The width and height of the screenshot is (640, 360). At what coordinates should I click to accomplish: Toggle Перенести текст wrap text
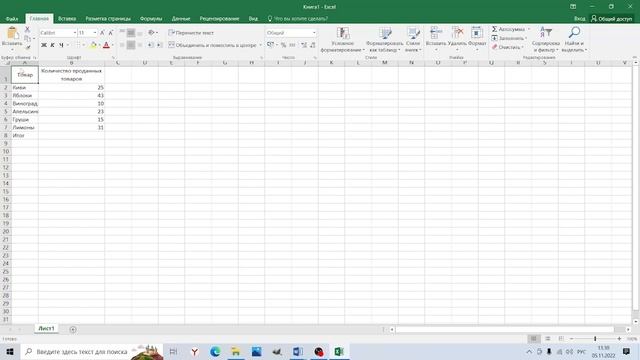(191, 33)
